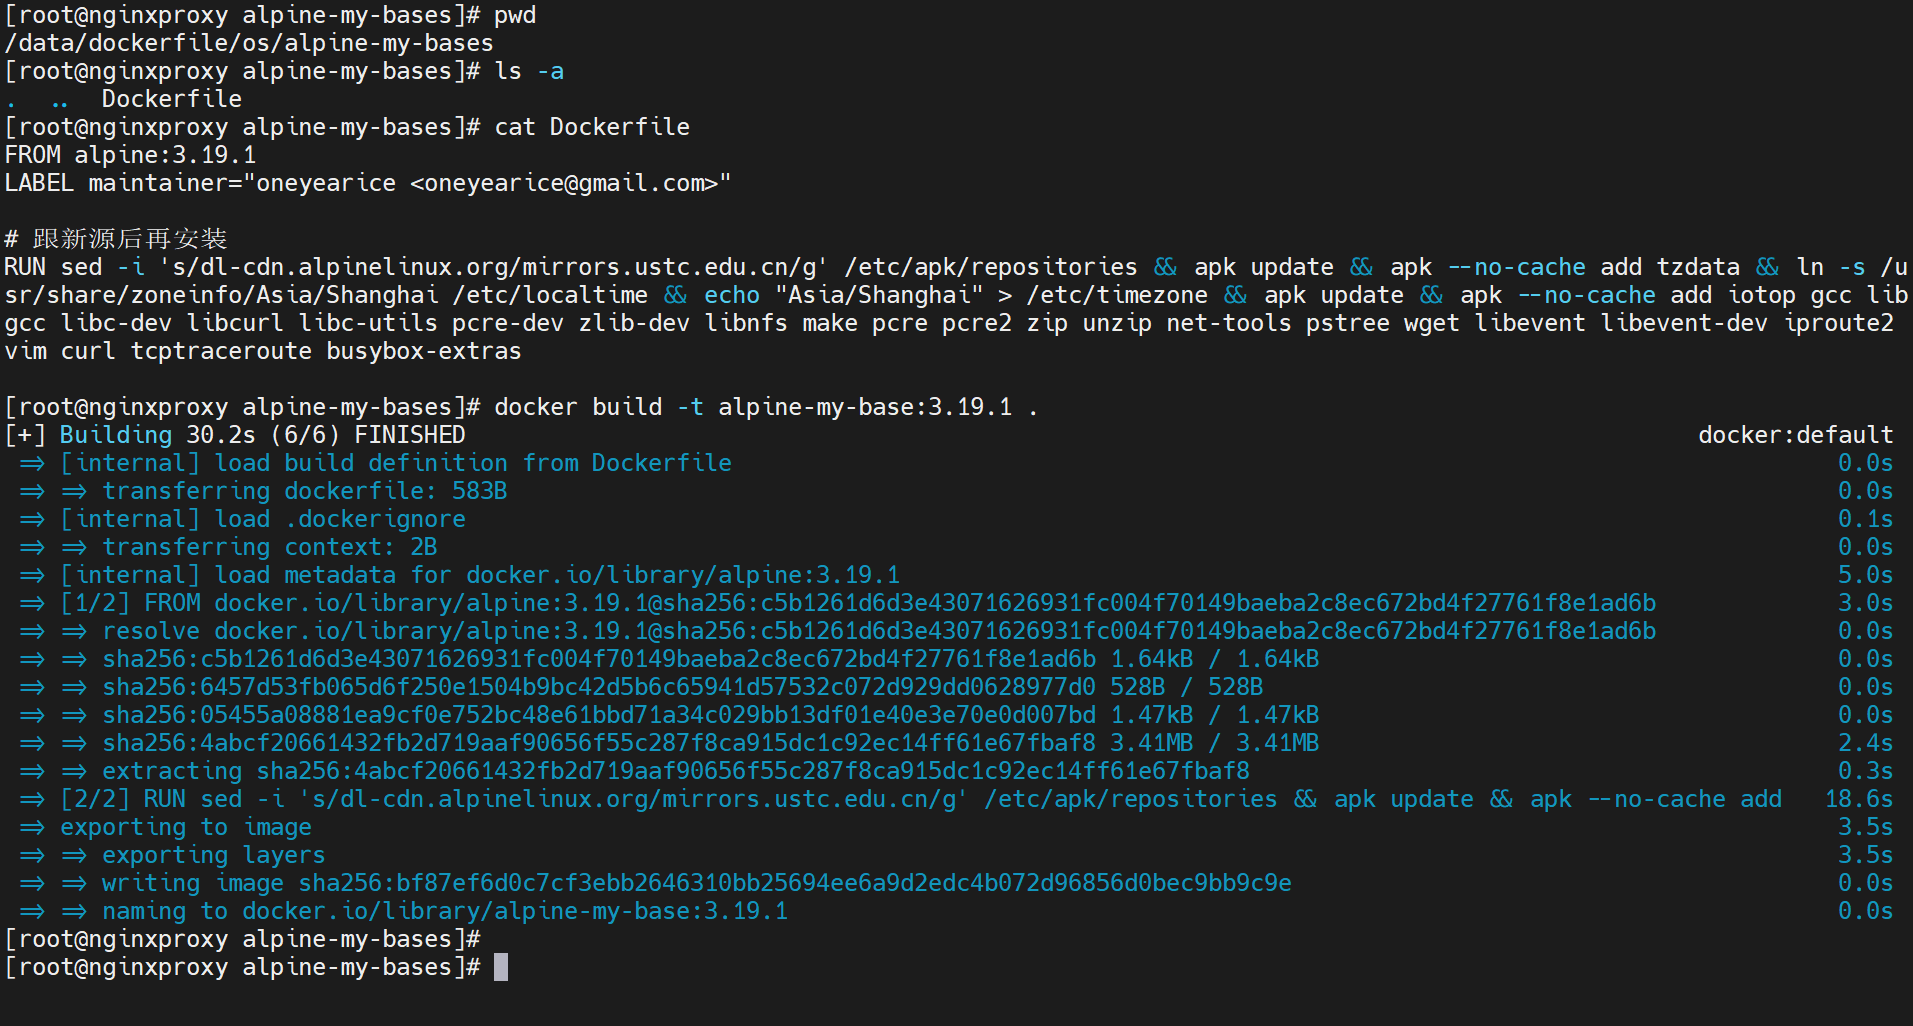The image size is (1913, 1026).
Task: Click the docker:default label on the right
Action: (x=1795, y=435)
